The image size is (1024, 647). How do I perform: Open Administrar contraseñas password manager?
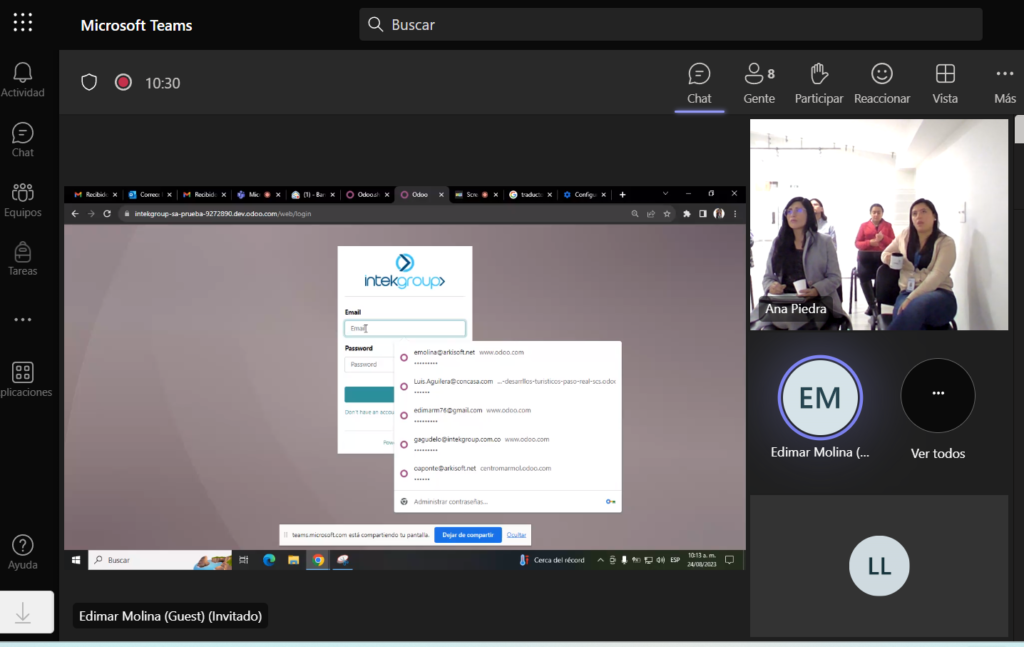click(507, 501)
